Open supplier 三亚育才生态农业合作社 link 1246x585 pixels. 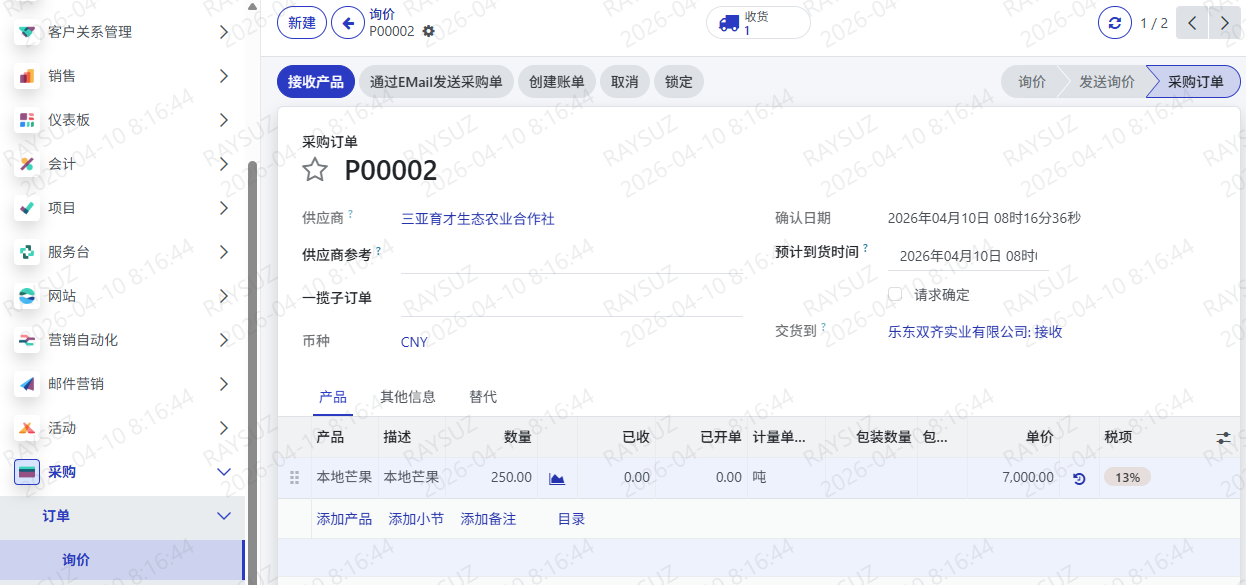(x=478, y=218)
